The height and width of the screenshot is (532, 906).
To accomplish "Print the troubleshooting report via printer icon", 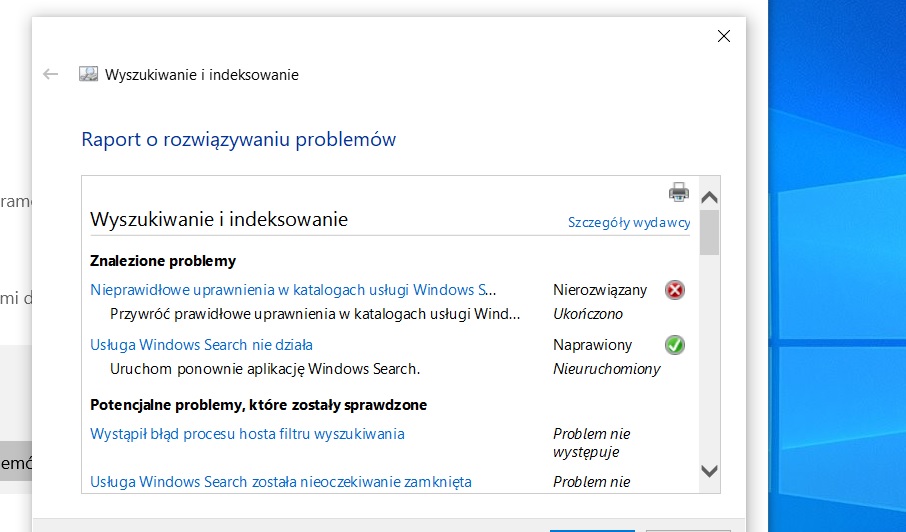I will [x=679, y=192].
